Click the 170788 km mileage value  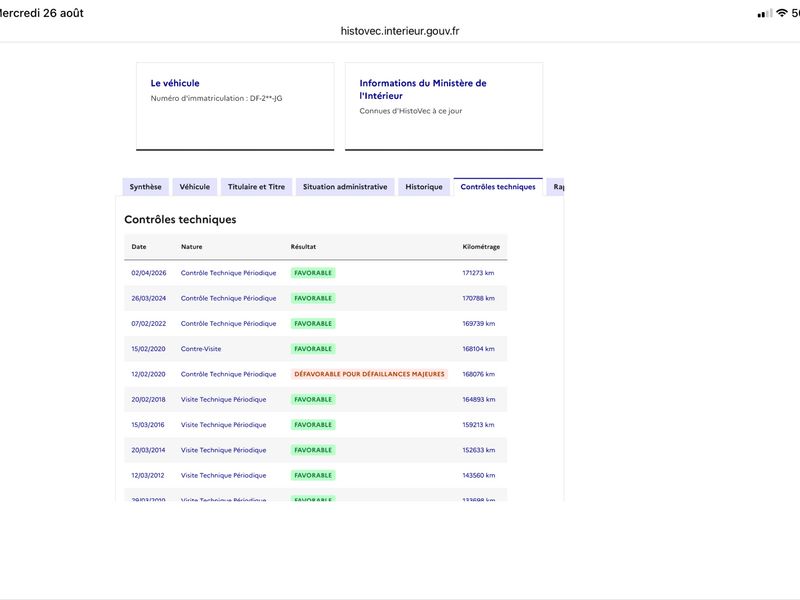click(x=479, y=298)
